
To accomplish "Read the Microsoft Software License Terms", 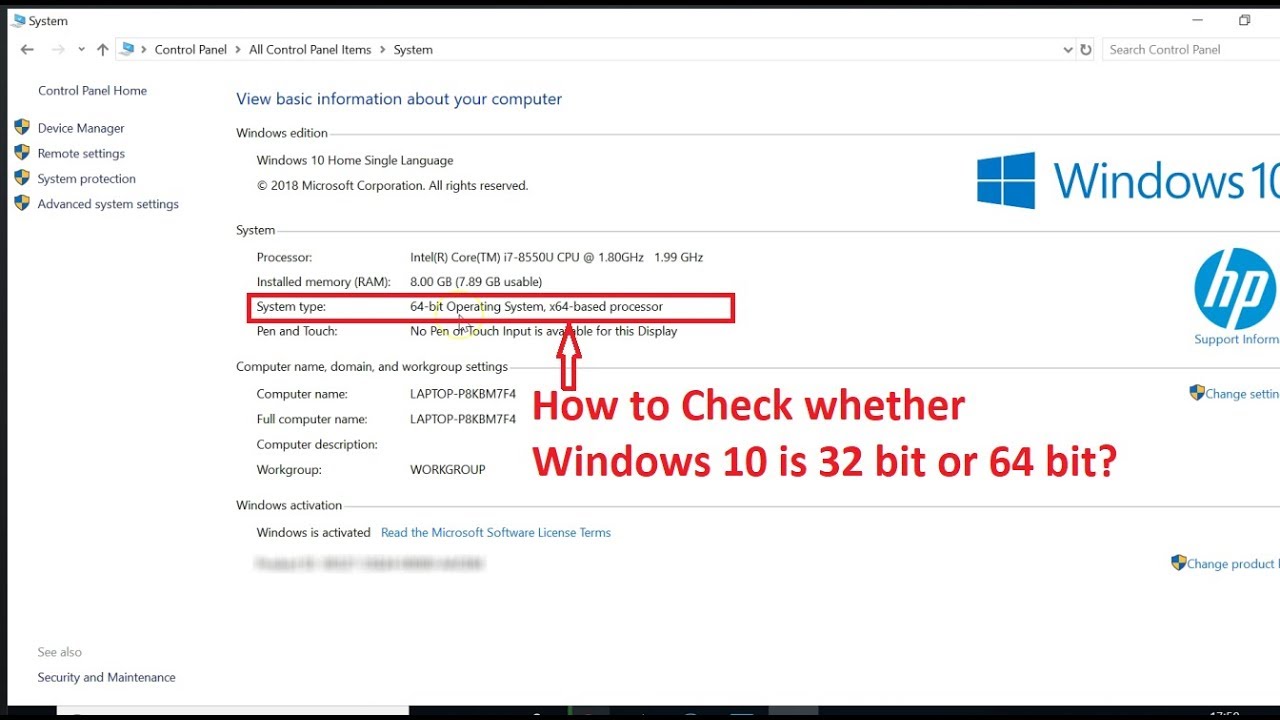I will (x=496, y=532).
